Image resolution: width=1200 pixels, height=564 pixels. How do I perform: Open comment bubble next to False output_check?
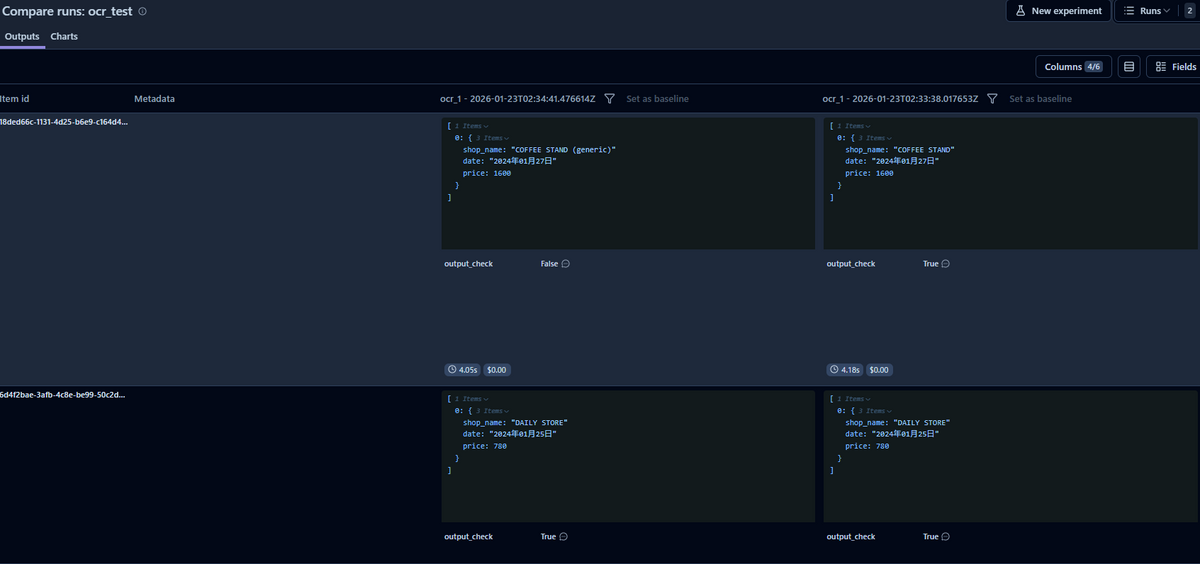coord(566,264)
